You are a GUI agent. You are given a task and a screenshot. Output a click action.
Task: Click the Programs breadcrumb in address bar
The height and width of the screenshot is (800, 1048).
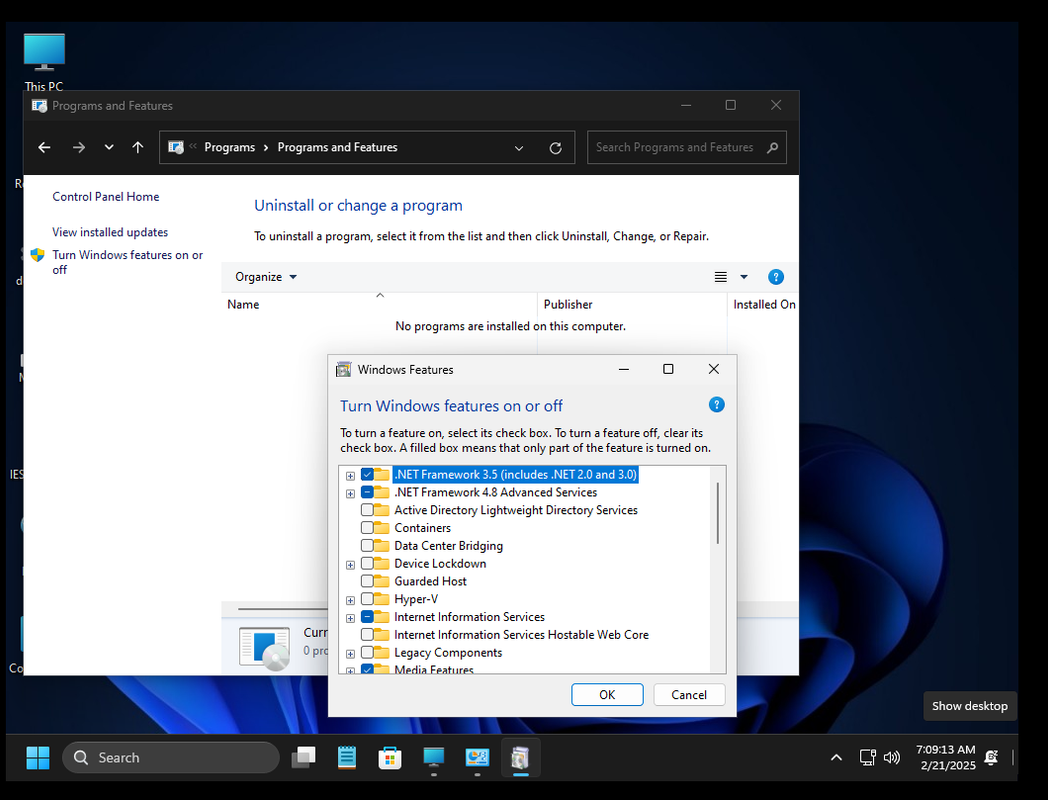click(x=229, y=147)
